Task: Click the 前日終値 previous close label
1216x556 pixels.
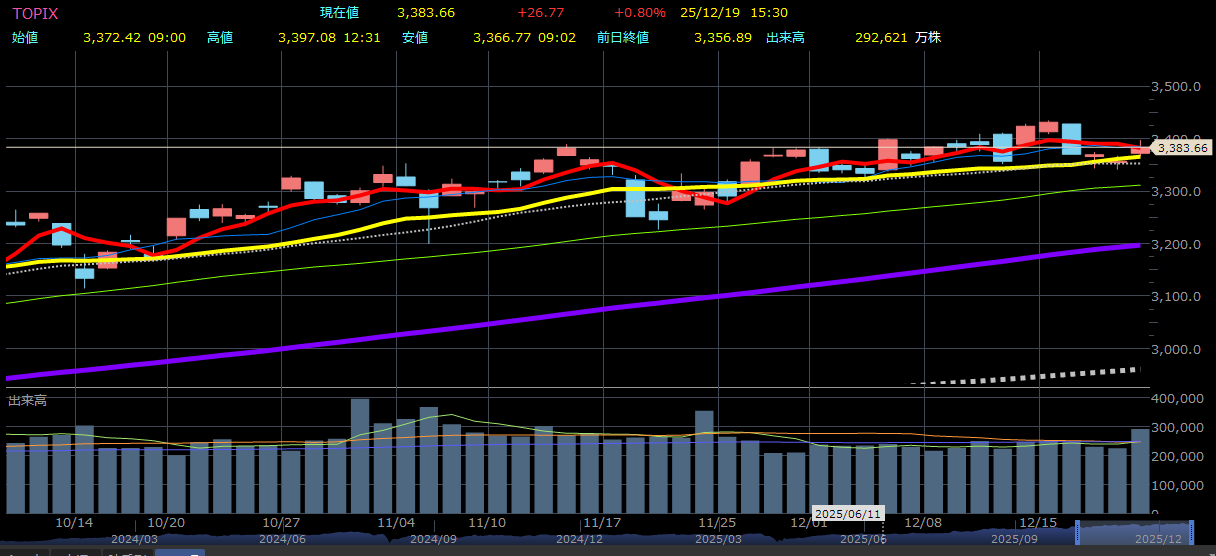Action: tap(622, 37)
